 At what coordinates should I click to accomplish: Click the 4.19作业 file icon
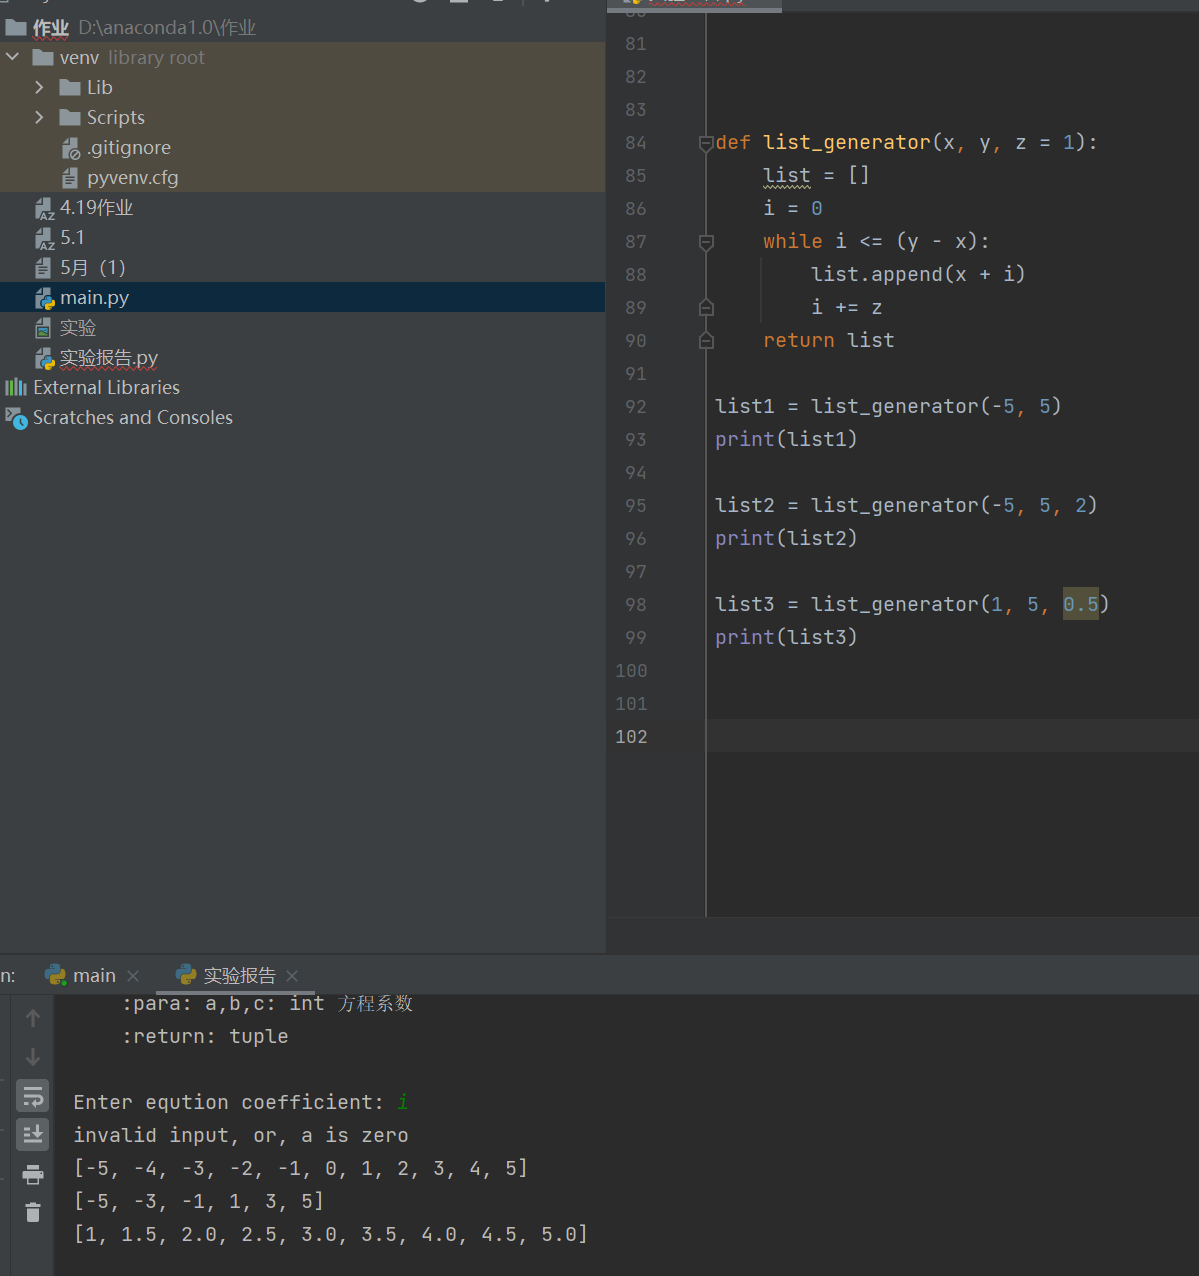click(44, 208)
